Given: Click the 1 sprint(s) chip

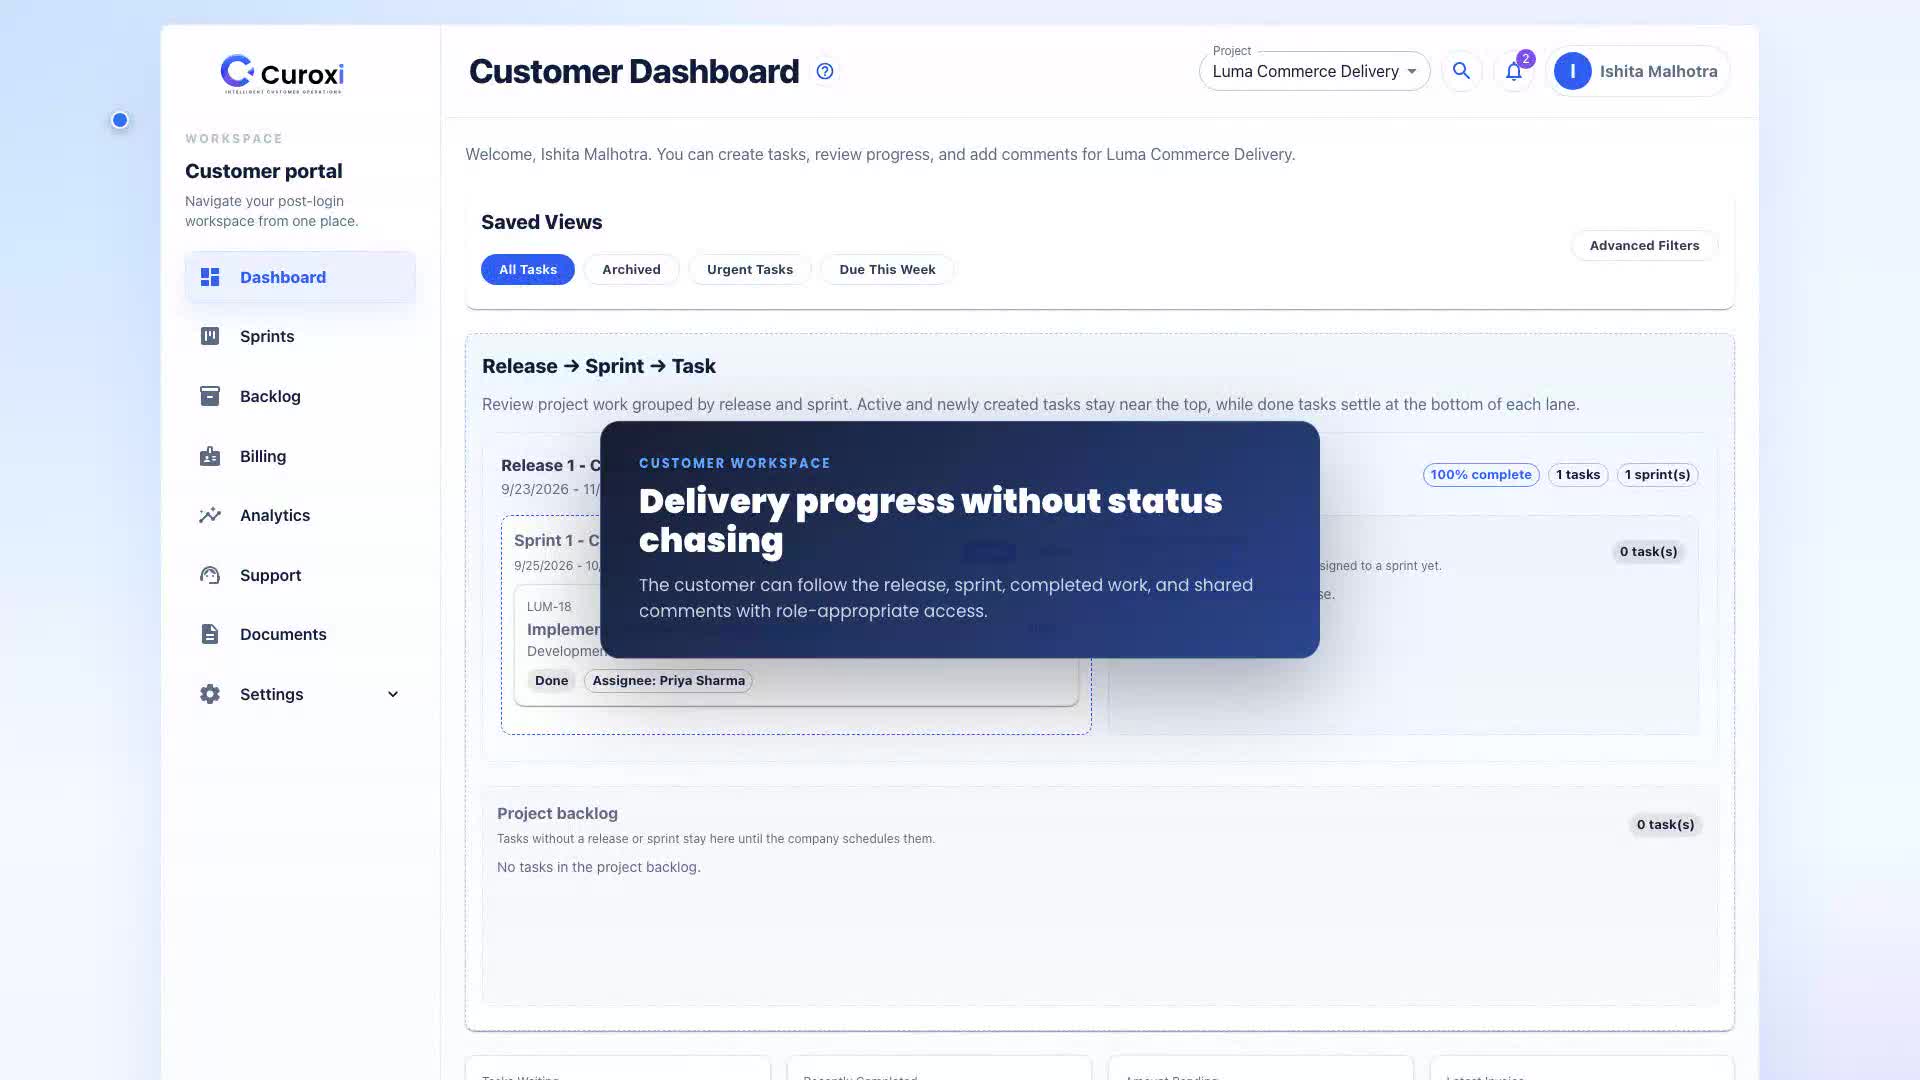Looking at the screenshot, I should click(x=1657, y=474).
